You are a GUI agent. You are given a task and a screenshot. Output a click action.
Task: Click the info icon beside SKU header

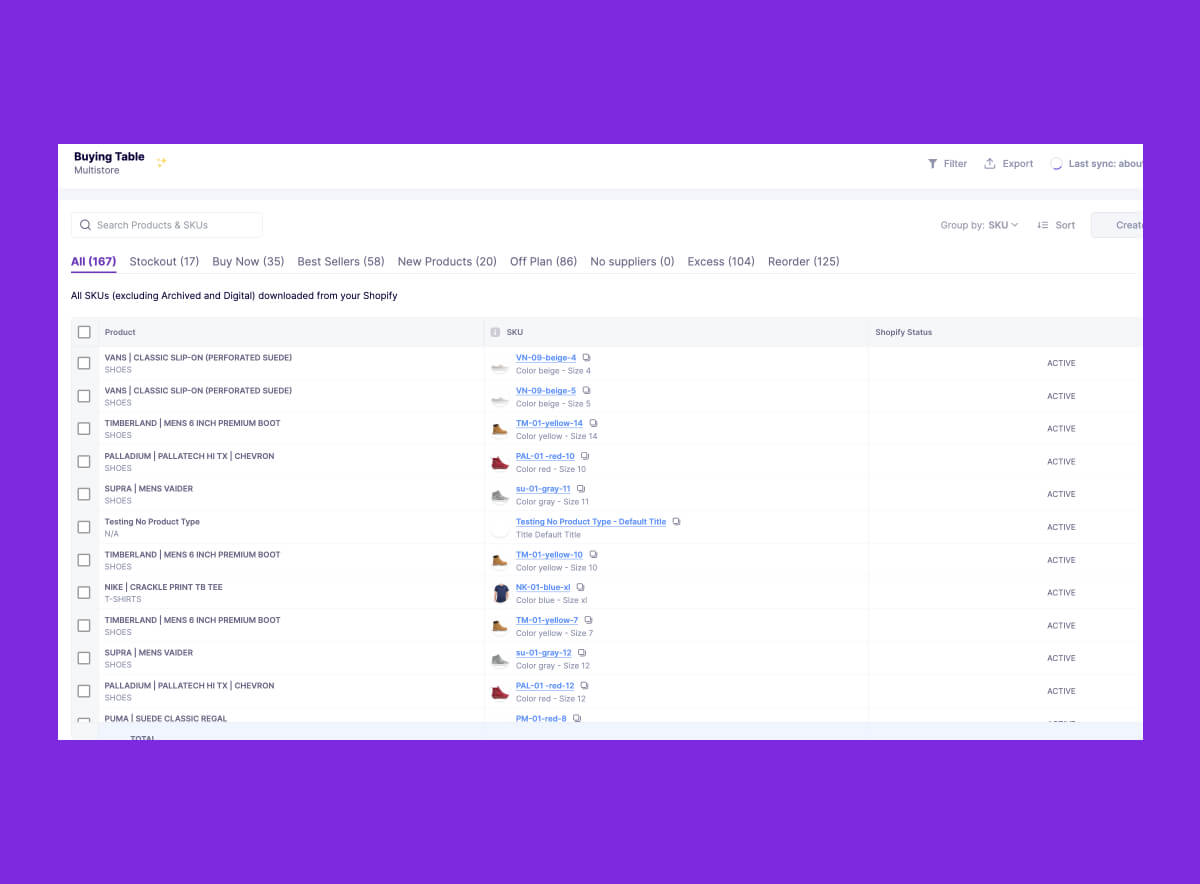[x=495, y=332]
